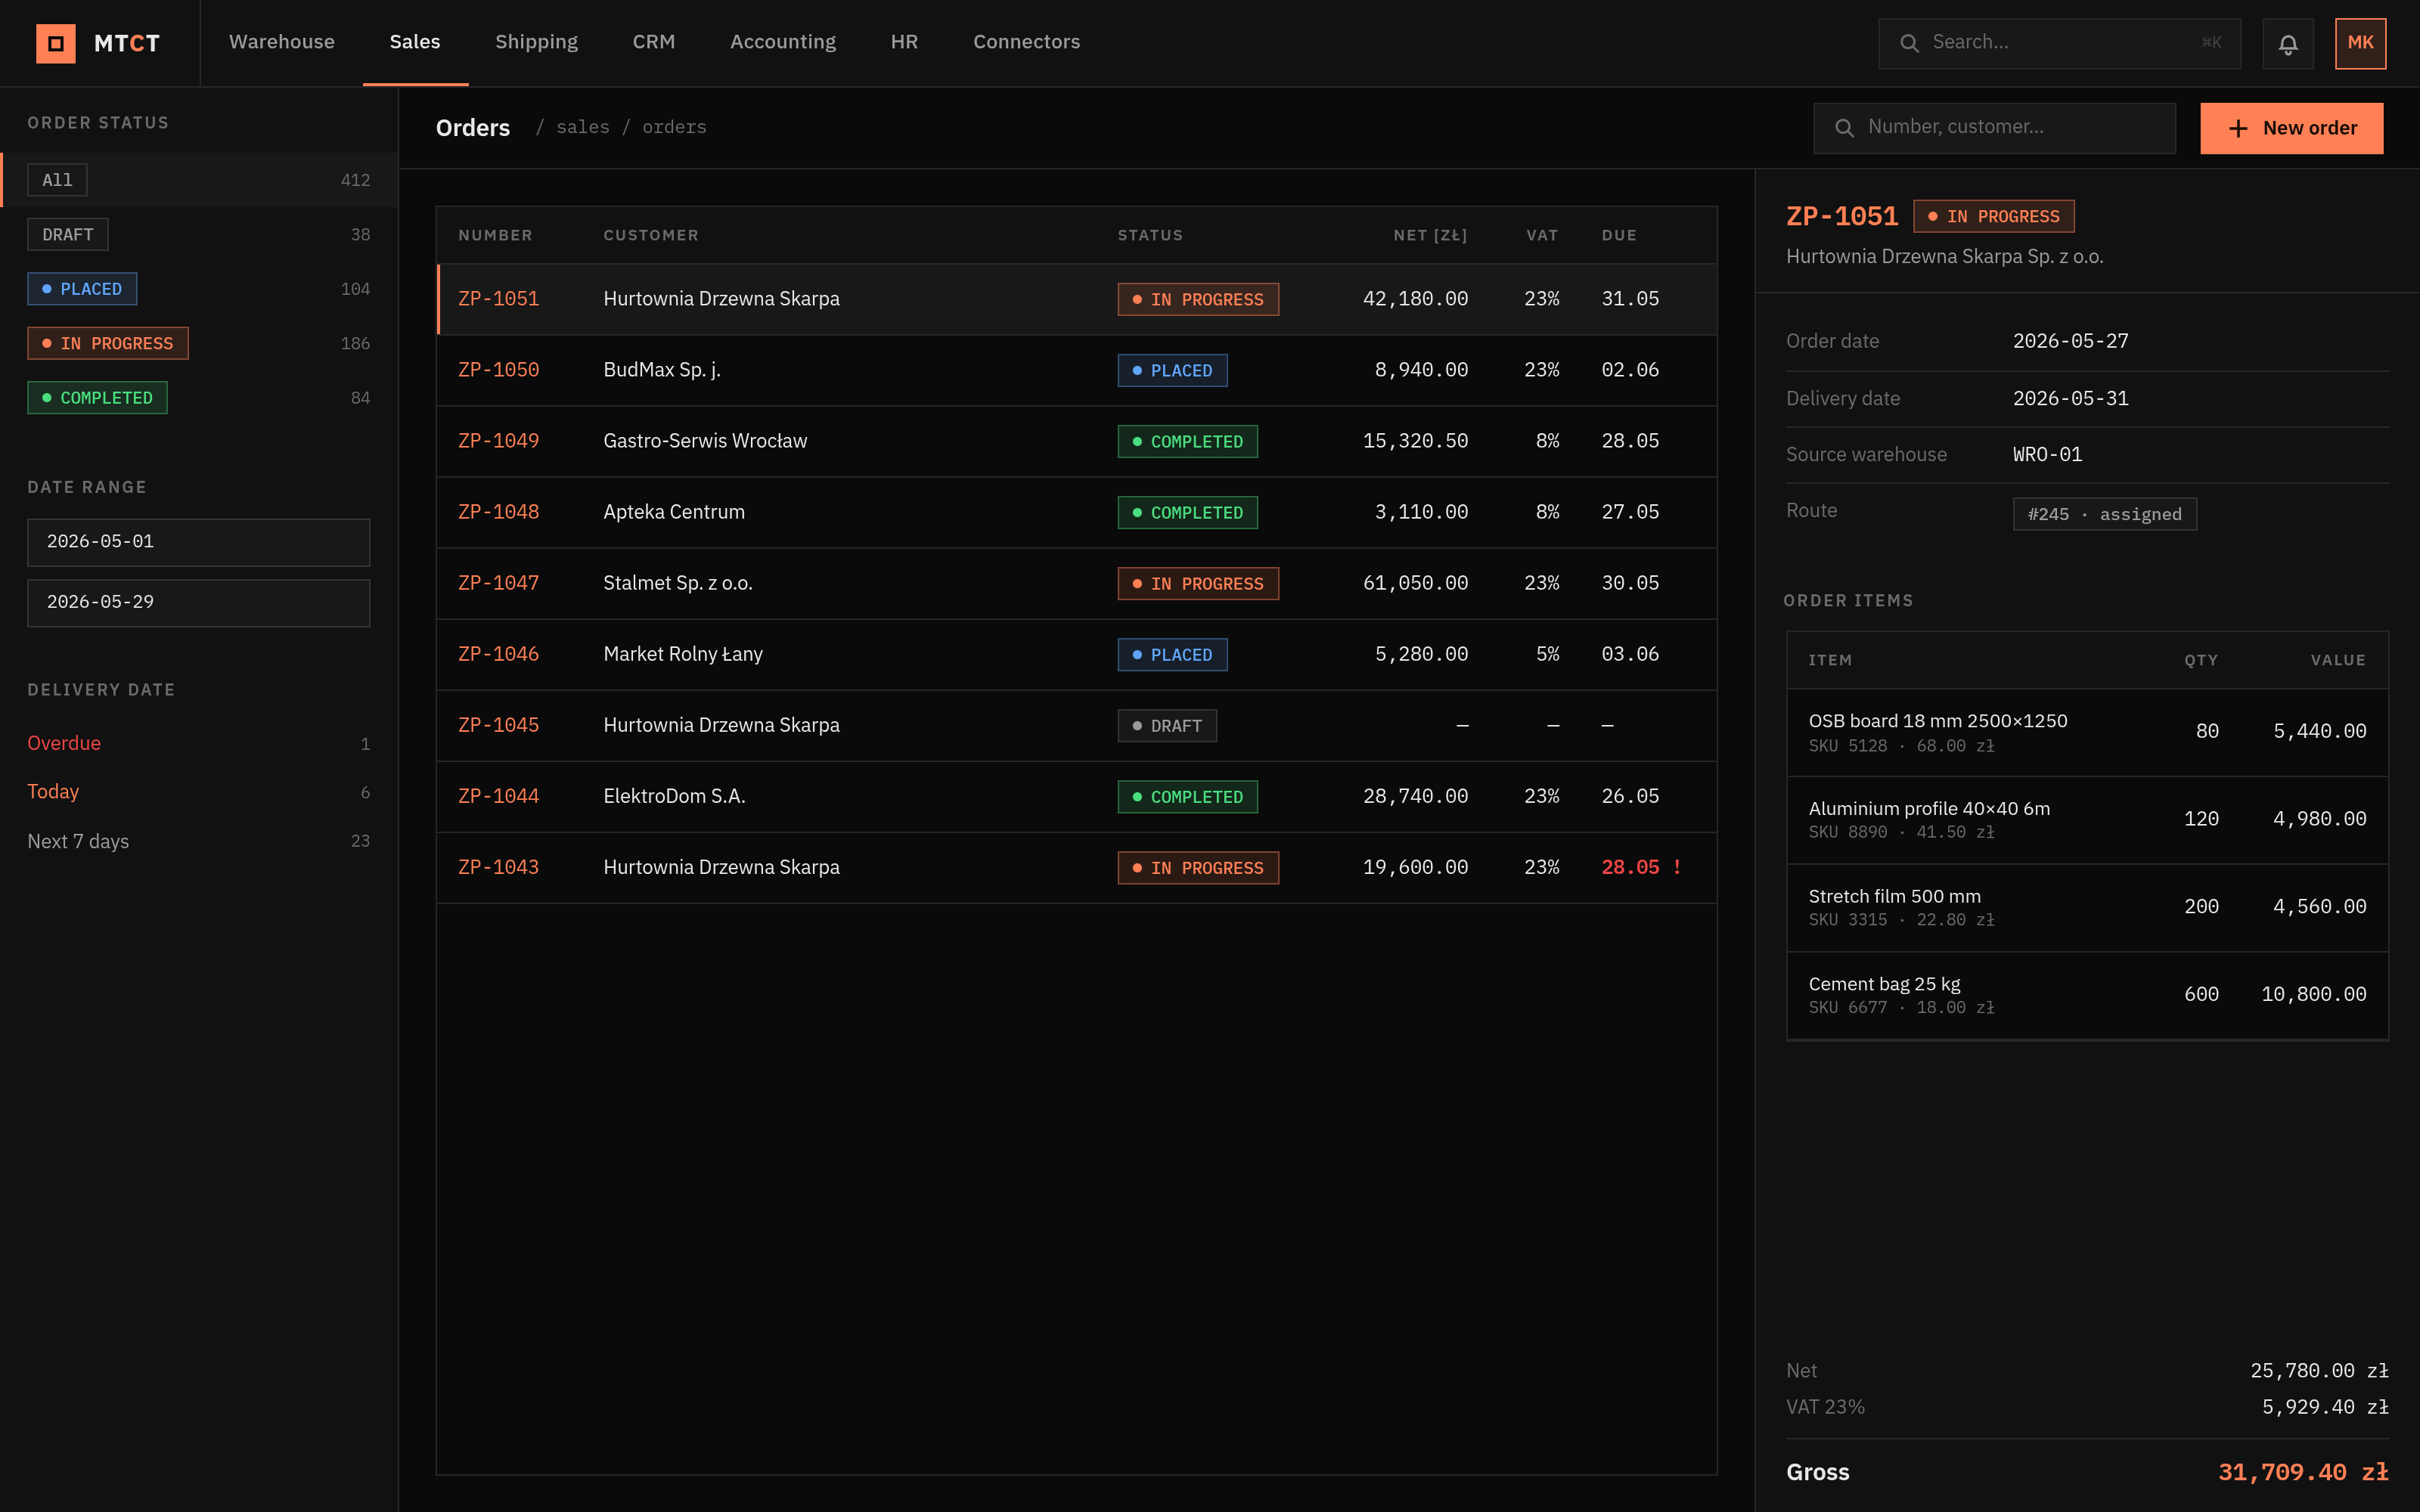Open the CRM module

pos(653,42)
